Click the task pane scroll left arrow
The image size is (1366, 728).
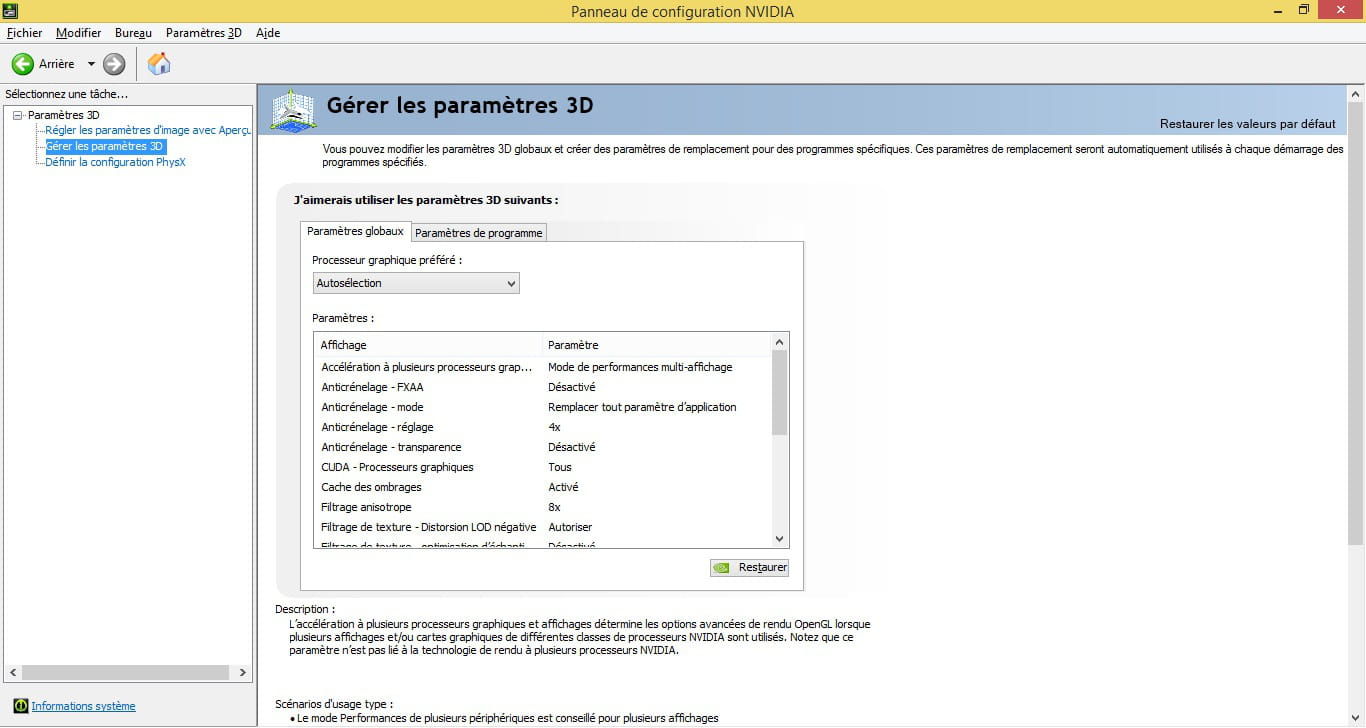coord(12,673)
